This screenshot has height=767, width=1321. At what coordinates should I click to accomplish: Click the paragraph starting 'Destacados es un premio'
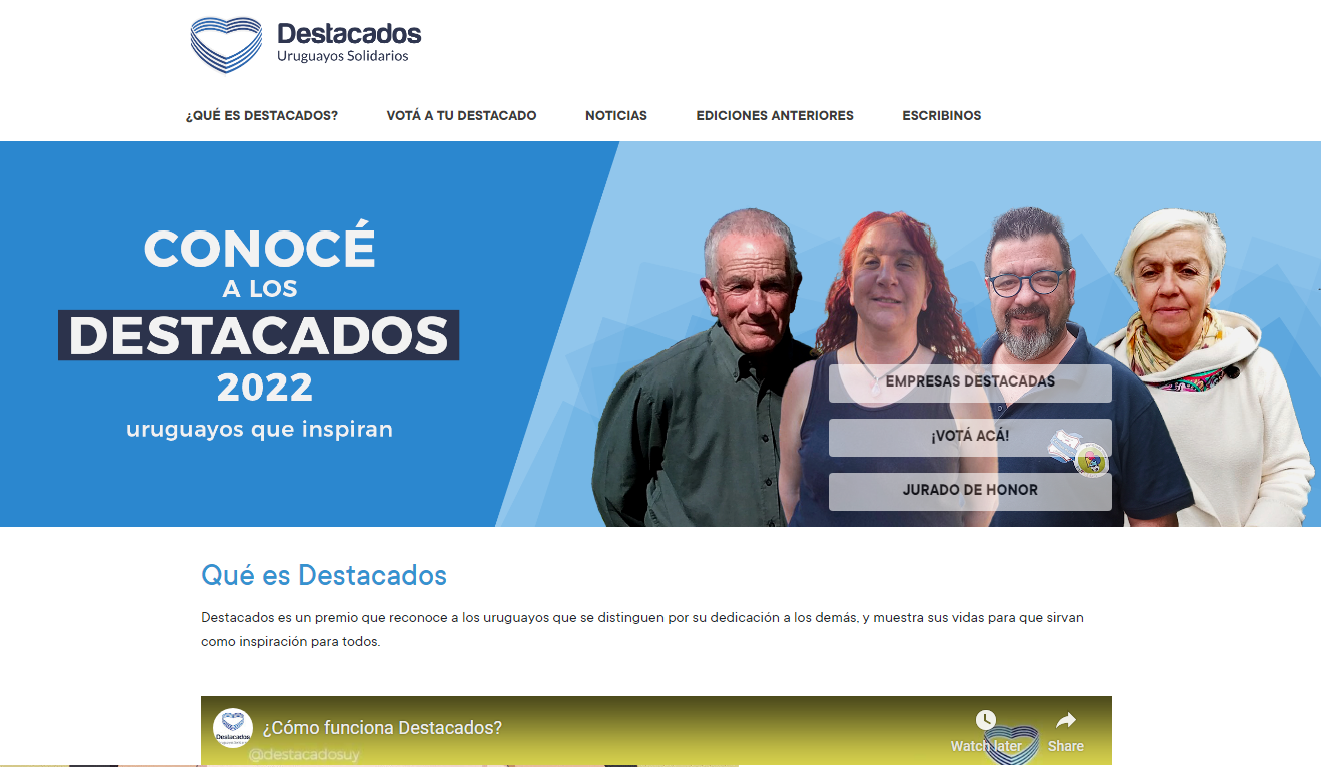pos(642,630)
